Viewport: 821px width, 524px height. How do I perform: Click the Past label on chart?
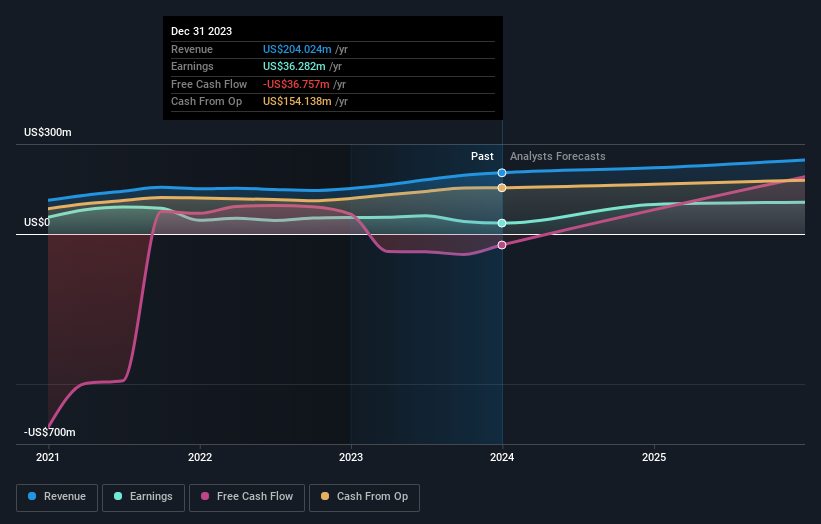pos(482,156)
